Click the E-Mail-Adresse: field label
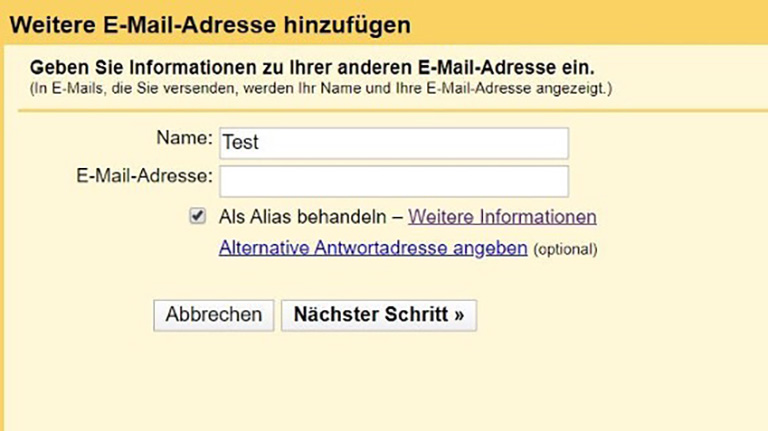This screenshot has height=431, width=768. (144, 177)
